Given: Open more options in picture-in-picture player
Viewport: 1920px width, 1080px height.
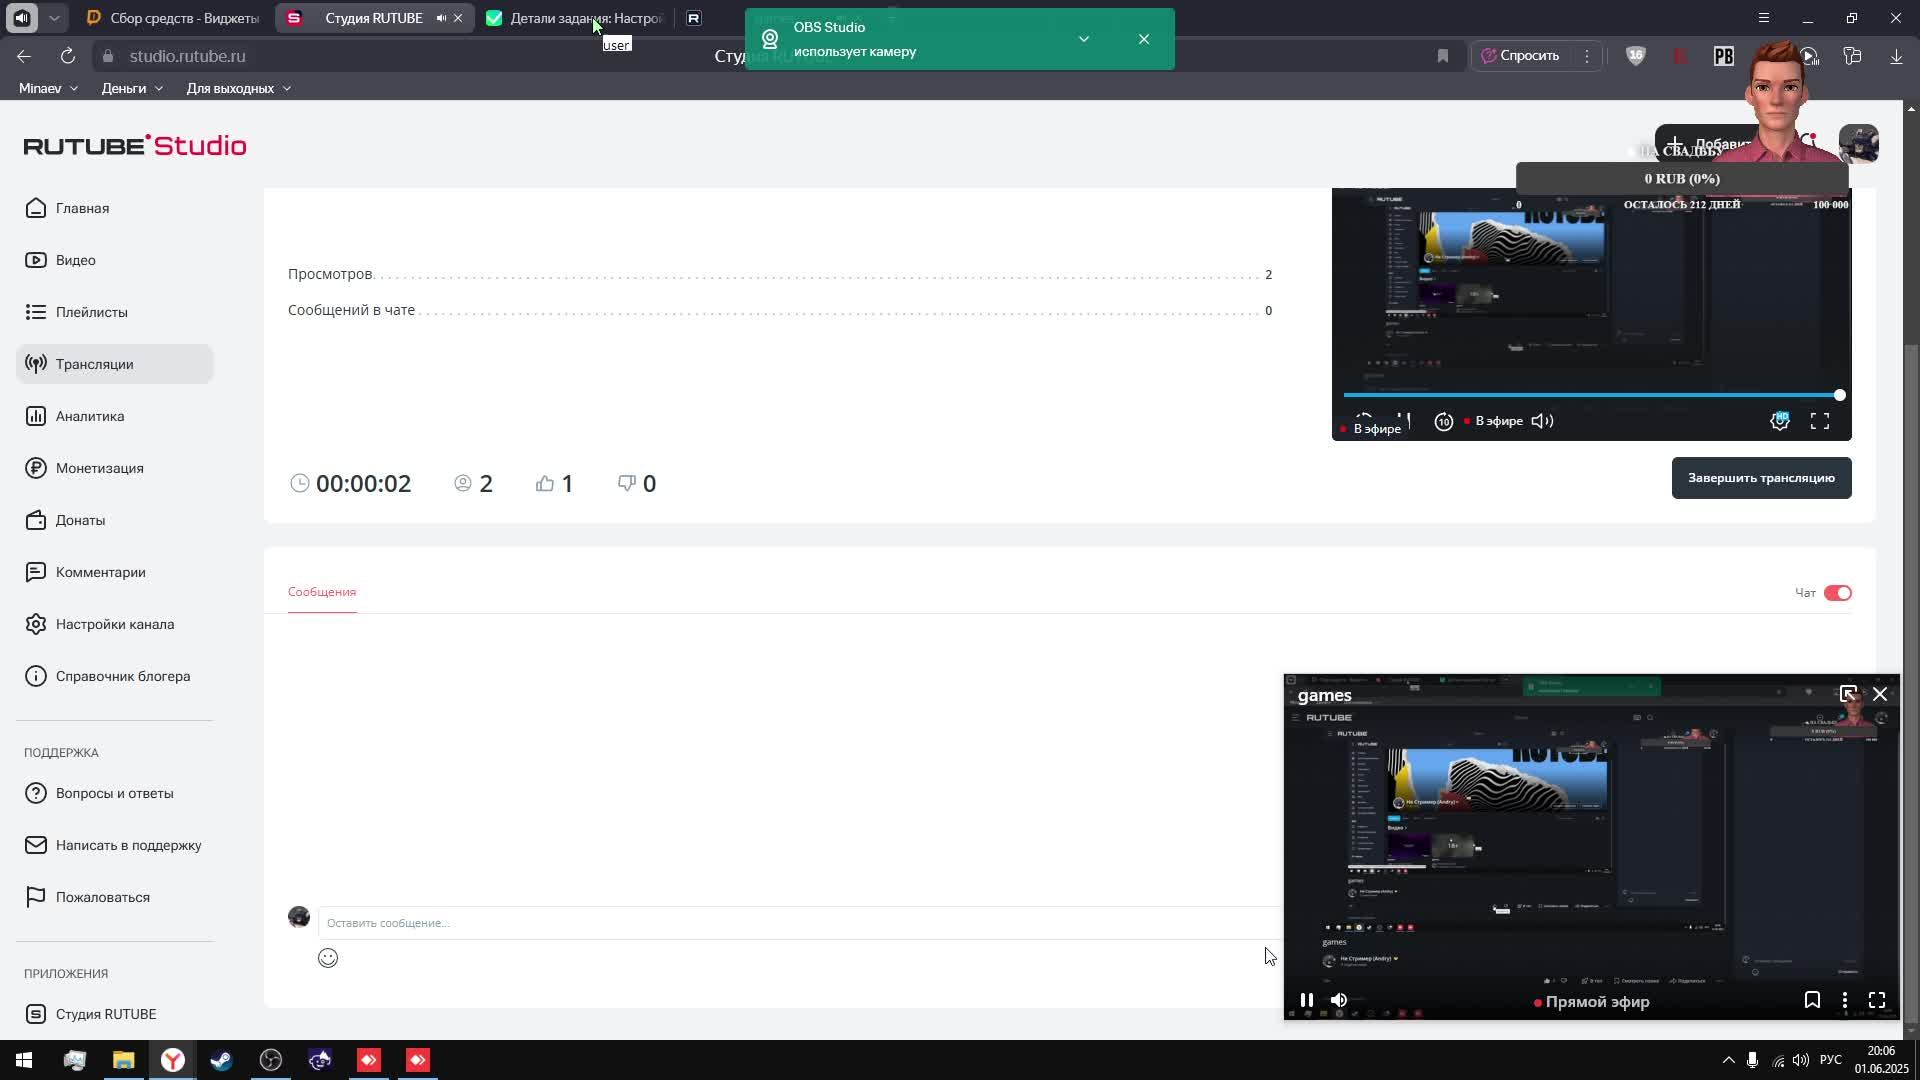Looking at the screenshot, I should (x=1845, y=1000).
